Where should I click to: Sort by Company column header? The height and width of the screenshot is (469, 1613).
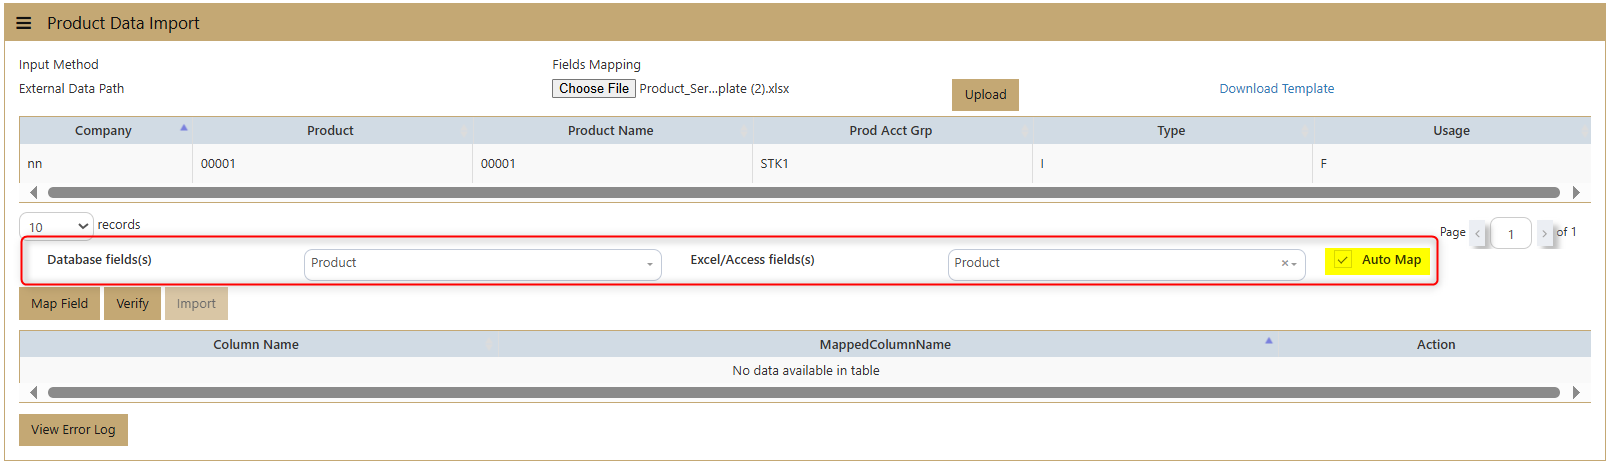click(x=104, y=131)
